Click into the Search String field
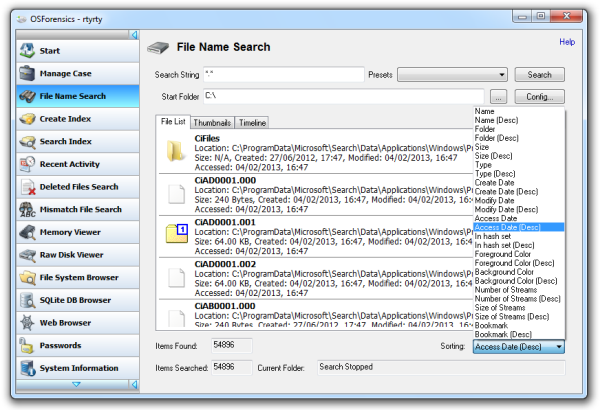Image resolution: width=600 pixels, height=410 pixels. (281, 75)
